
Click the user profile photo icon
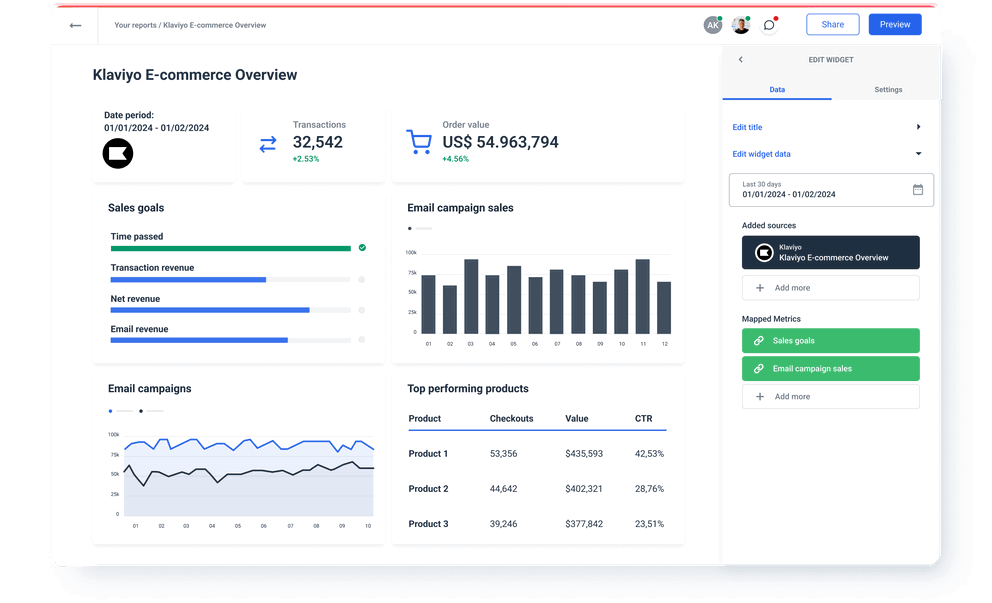741,24
